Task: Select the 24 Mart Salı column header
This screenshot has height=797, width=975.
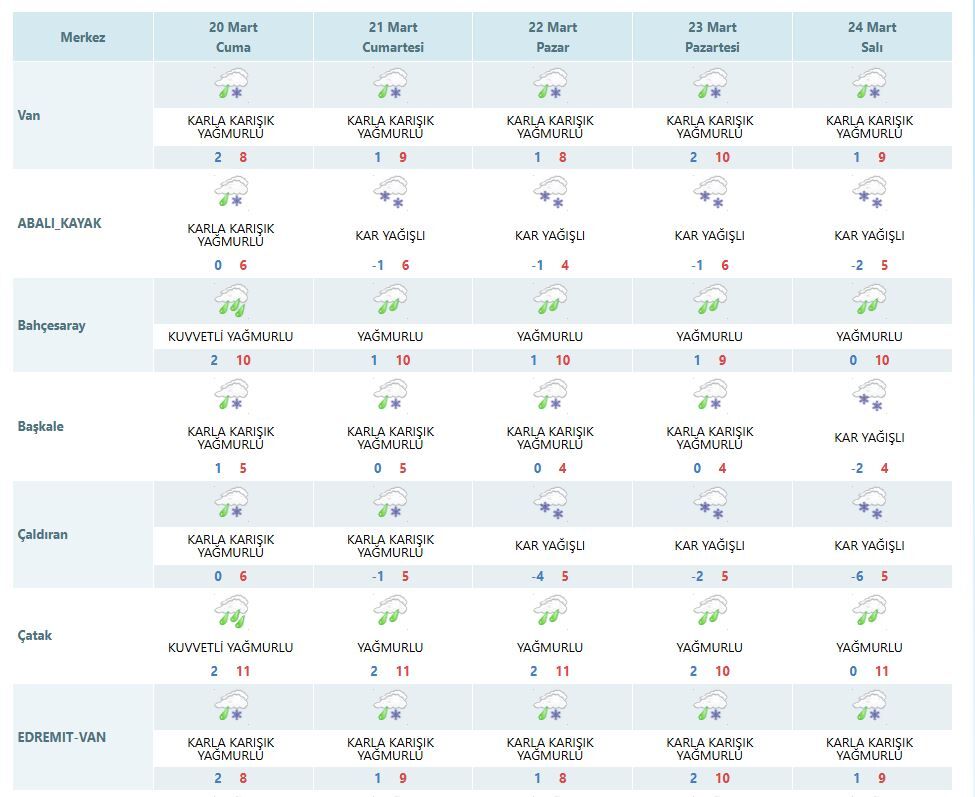Action: (872, 38)
